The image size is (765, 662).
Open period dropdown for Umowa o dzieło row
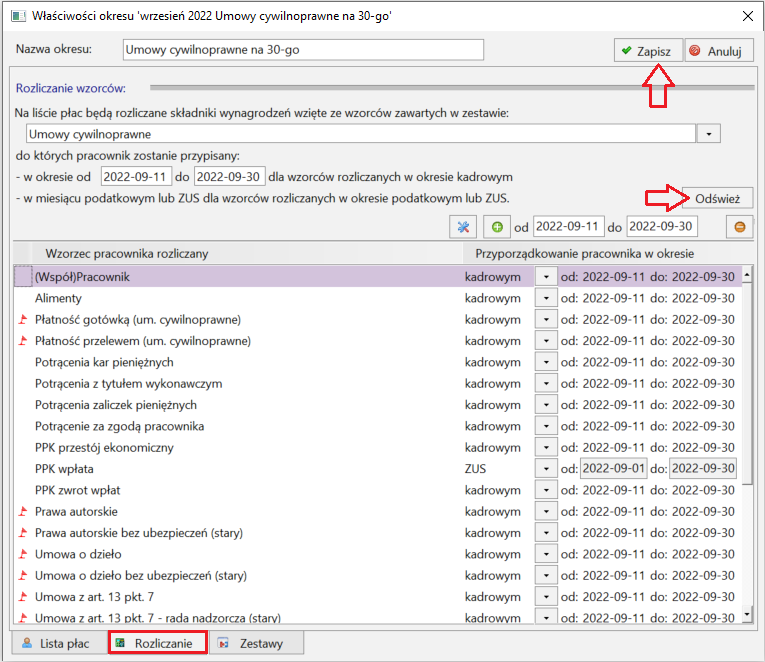(x=546, y=554)
